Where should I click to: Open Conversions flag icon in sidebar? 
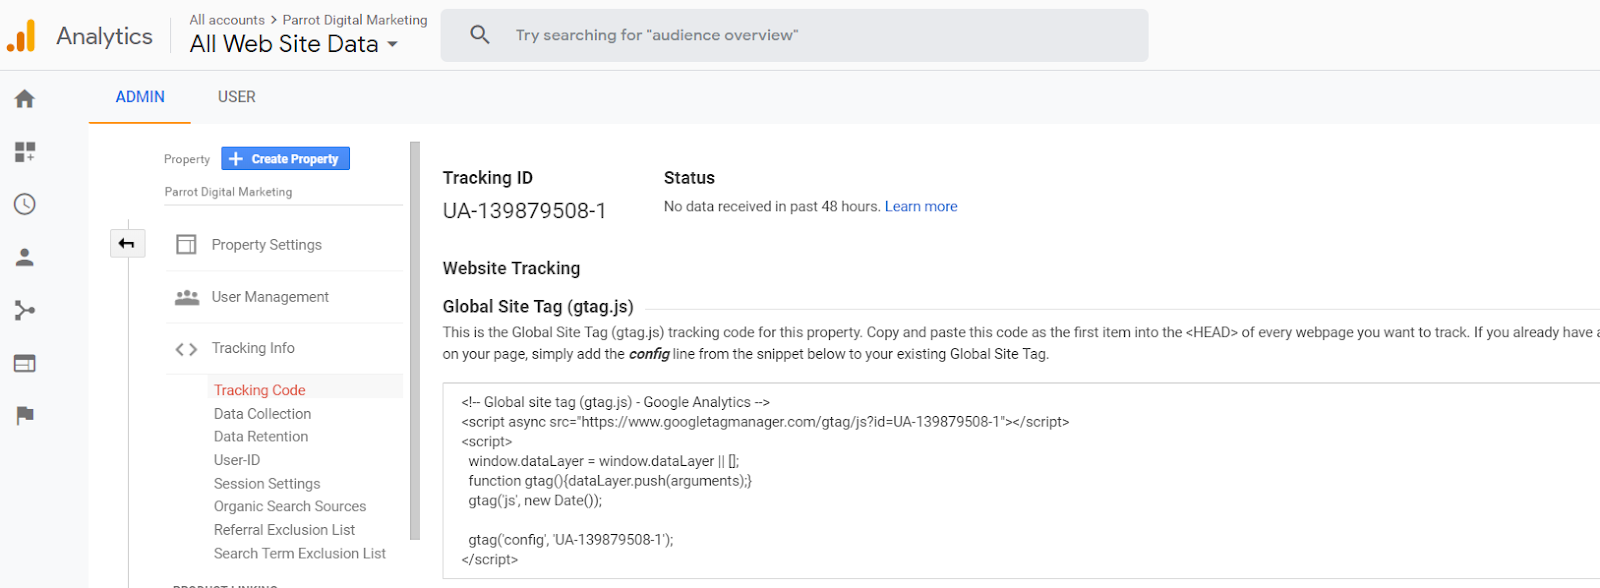(25, 415)
